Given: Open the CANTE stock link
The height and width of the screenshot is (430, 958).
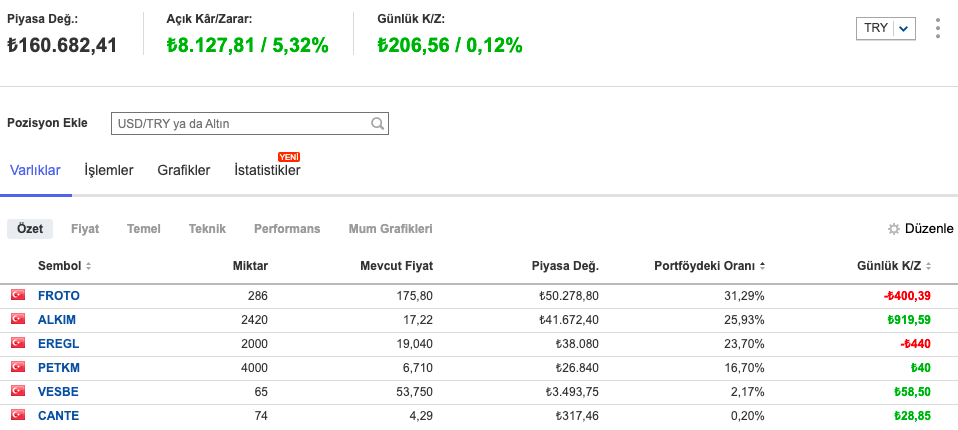Looking at the screenshot, I should [x=58, y=416].
